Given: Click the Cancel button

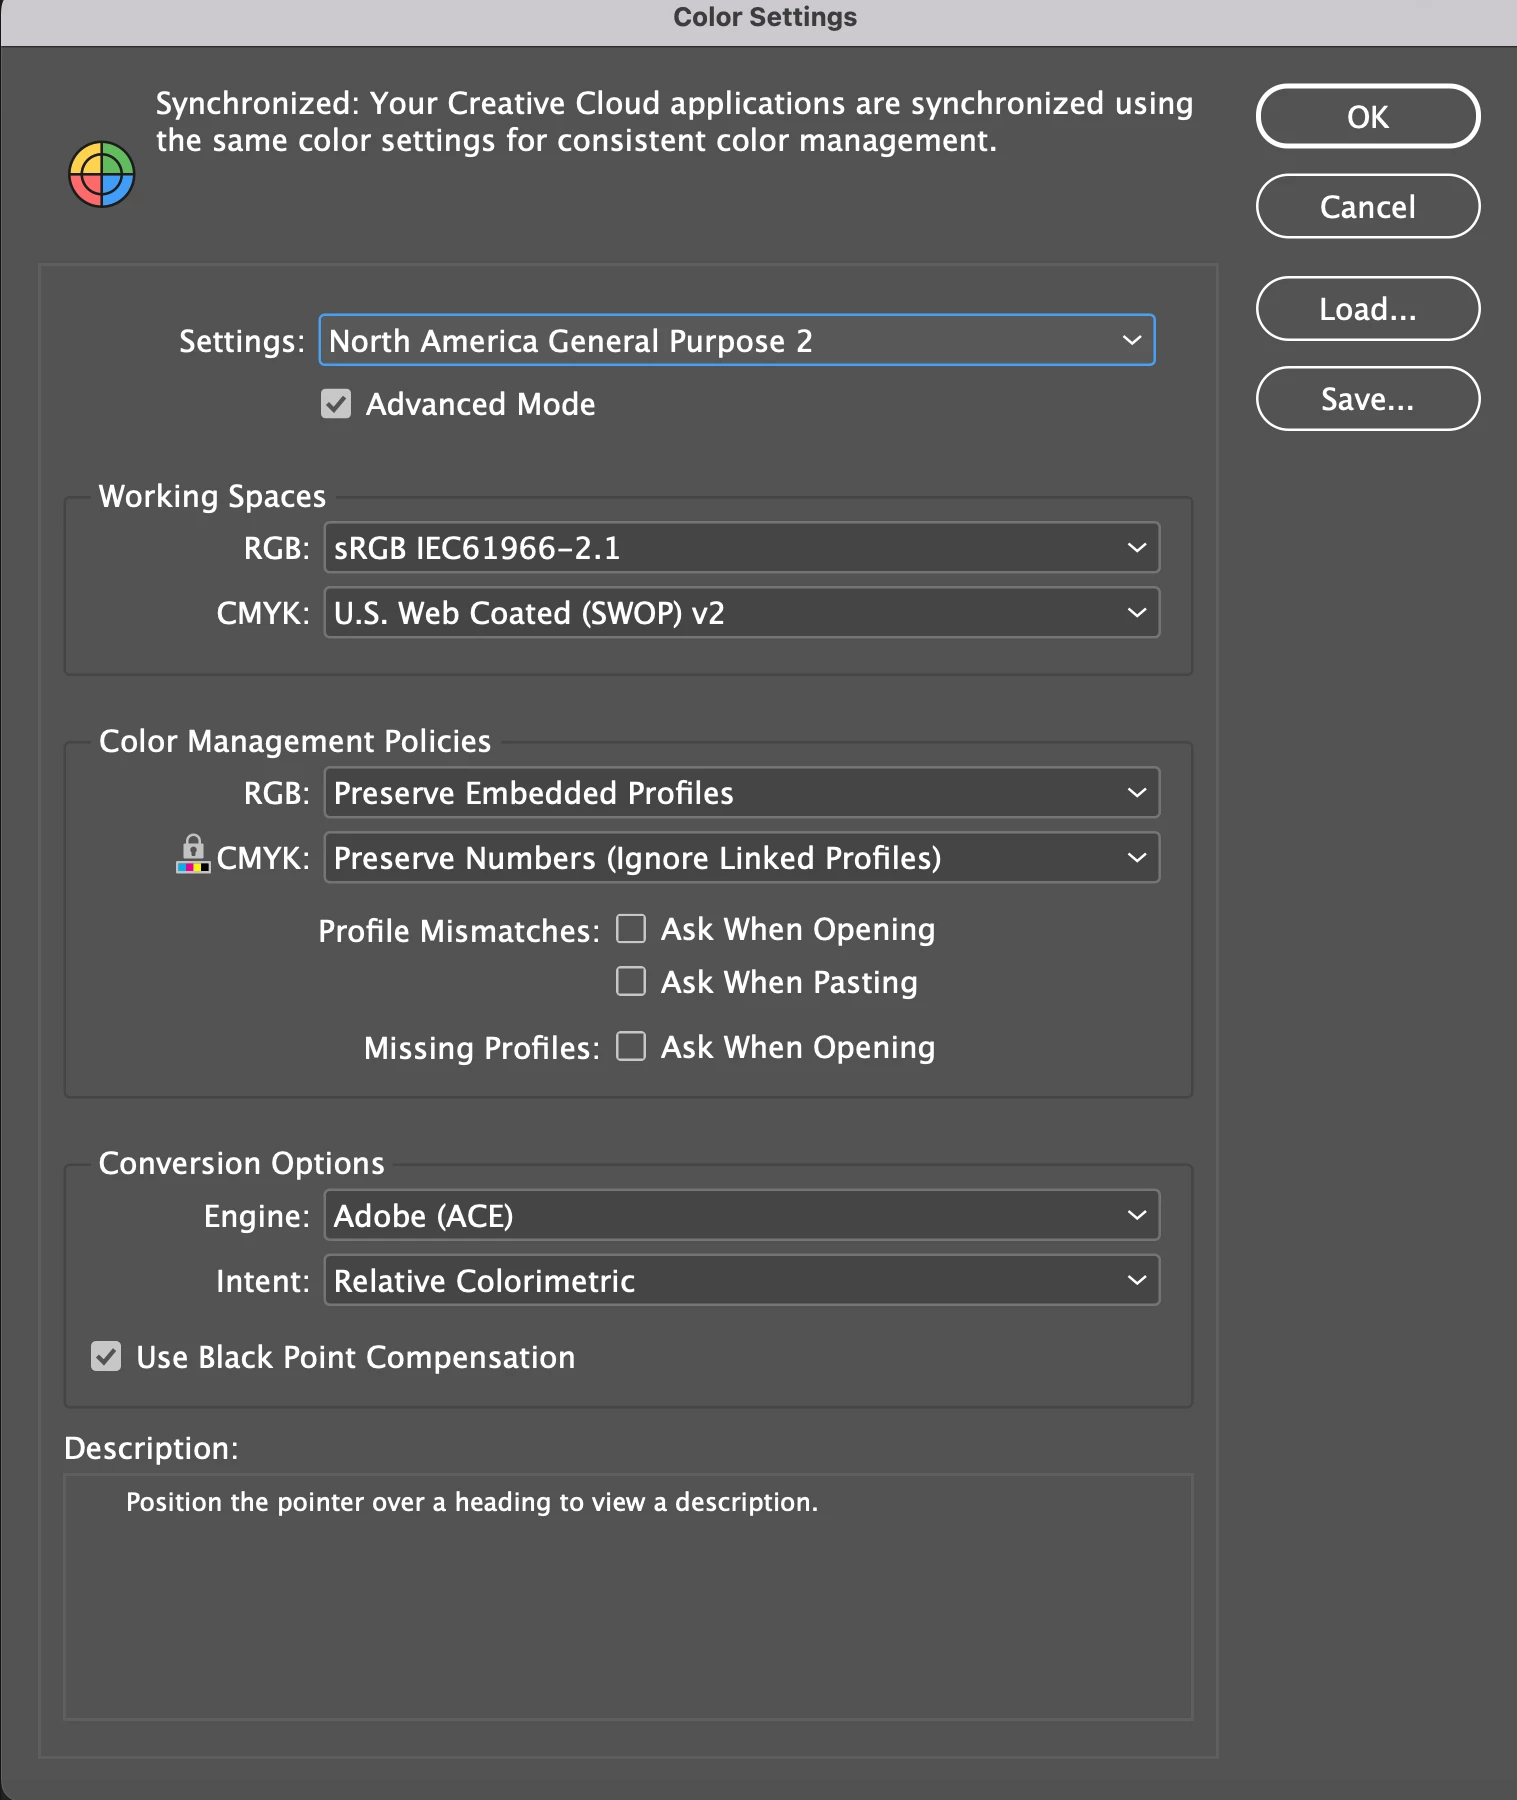Looking at the screenshot, I should pos(1368,206).
